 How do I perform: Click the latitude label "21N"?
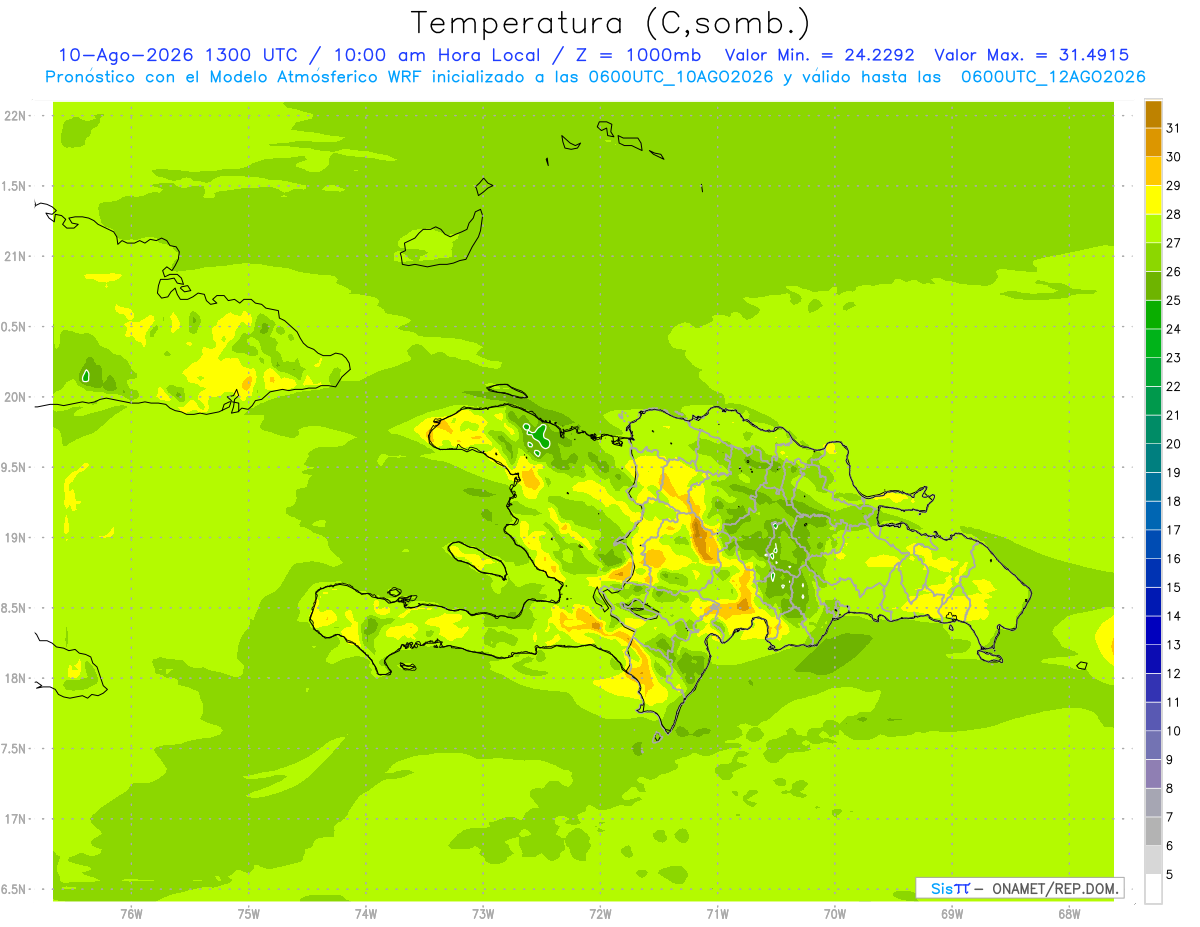(15, 256)
